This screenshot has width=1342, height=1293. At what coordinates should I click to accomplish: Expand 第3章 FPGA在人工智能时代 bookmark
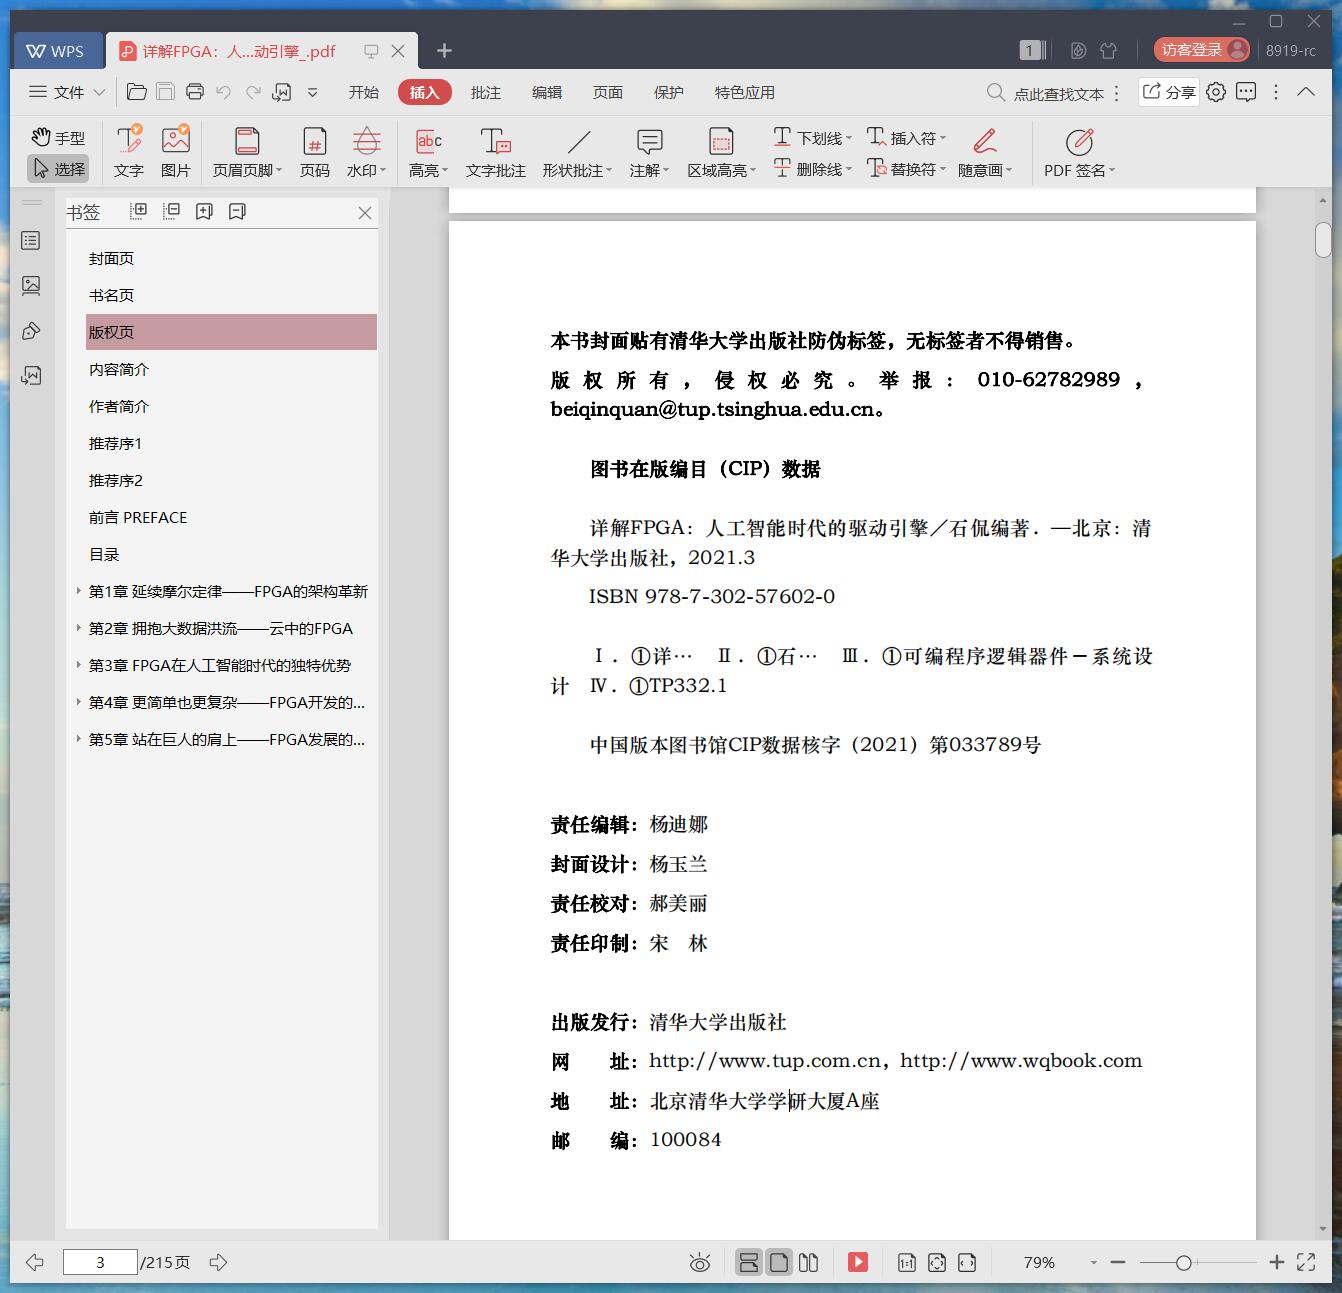(78, 665)
